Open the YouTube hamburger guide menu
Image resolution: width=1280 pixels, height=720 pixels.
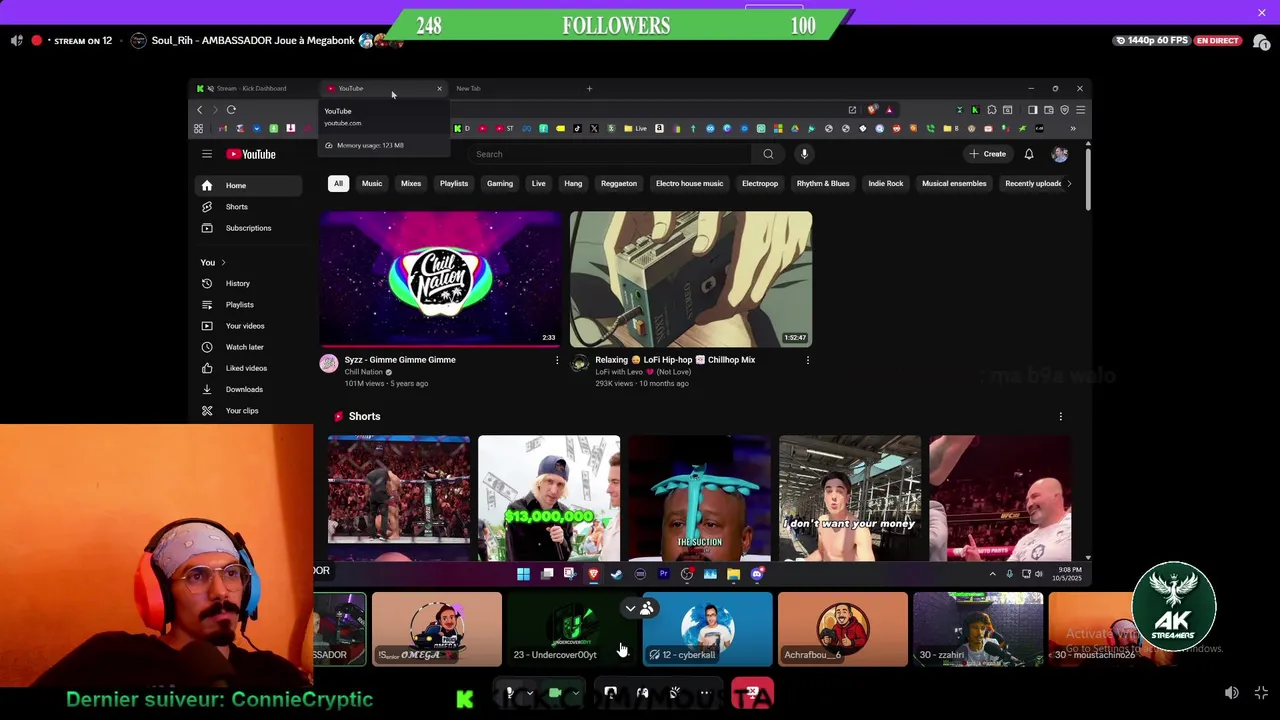coord(207,154)
